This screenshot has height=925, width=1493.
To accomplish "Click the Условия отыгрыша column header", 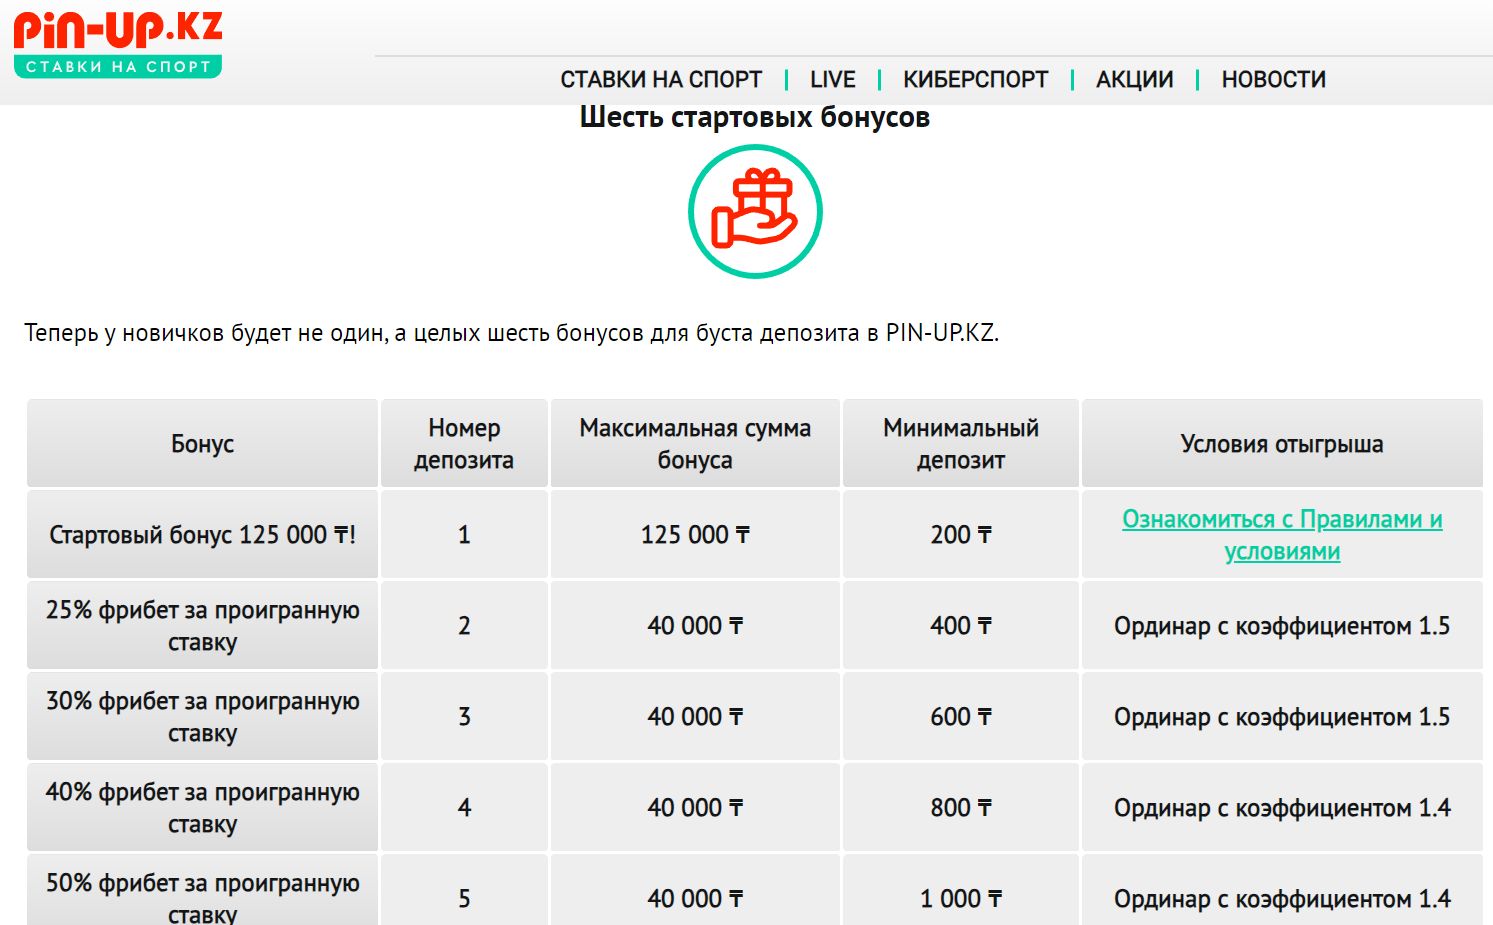I will click(1282, 444).
